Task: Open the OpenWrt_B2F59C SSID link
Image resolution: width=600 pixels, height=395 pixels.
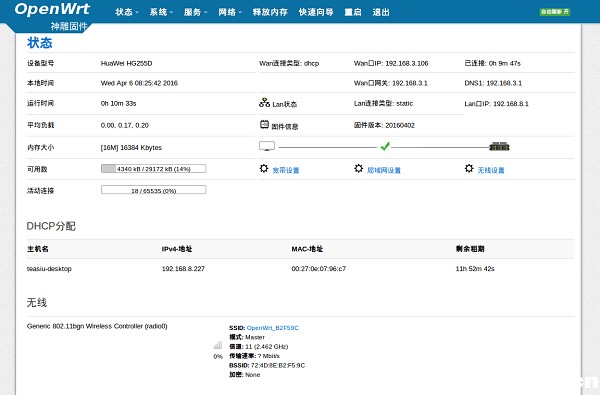Action: click(x=272, y=328)
